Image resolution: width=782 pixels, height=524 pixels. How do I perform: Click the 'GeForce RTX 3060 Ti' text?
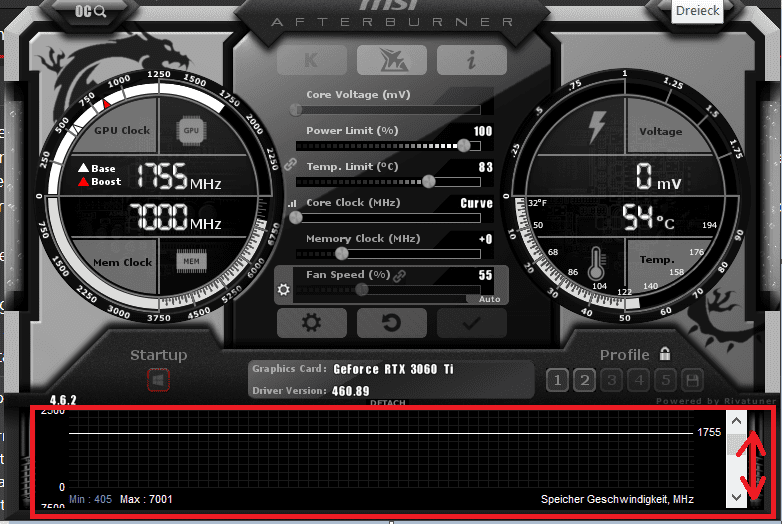coord(393,369)
